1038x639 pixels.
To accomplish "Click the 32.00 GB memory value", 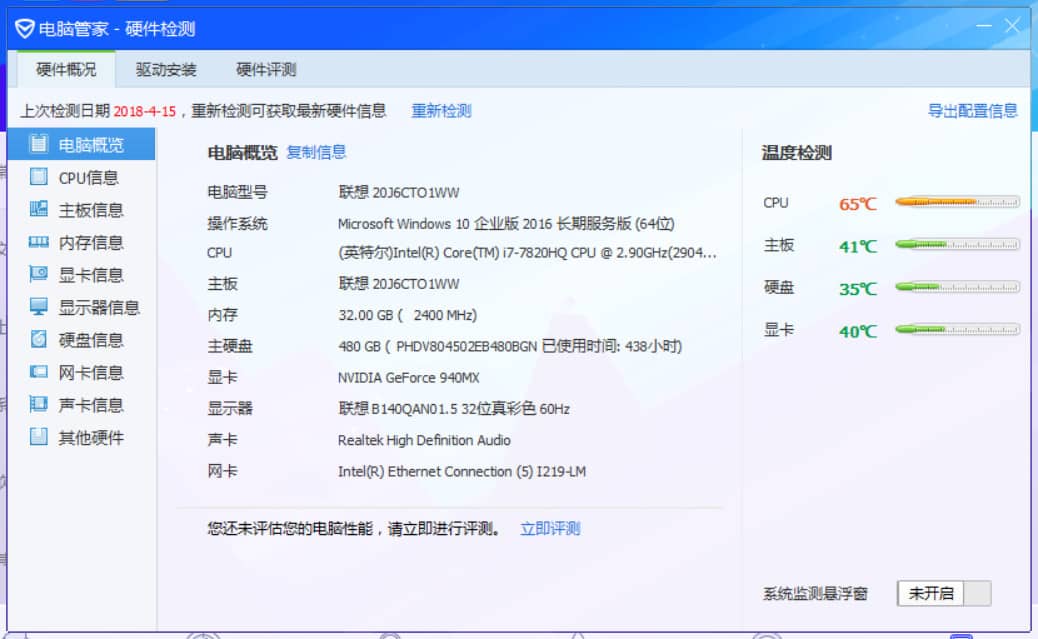I will (x=407, y=315).
